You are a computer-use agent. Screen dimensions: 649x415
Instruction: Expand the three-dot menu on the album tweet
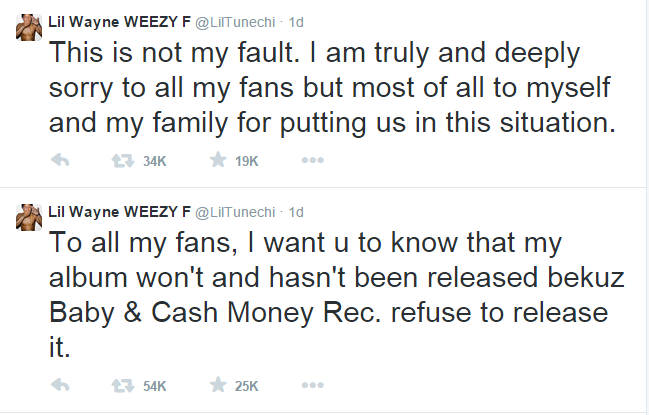click(x=312, y=385)
